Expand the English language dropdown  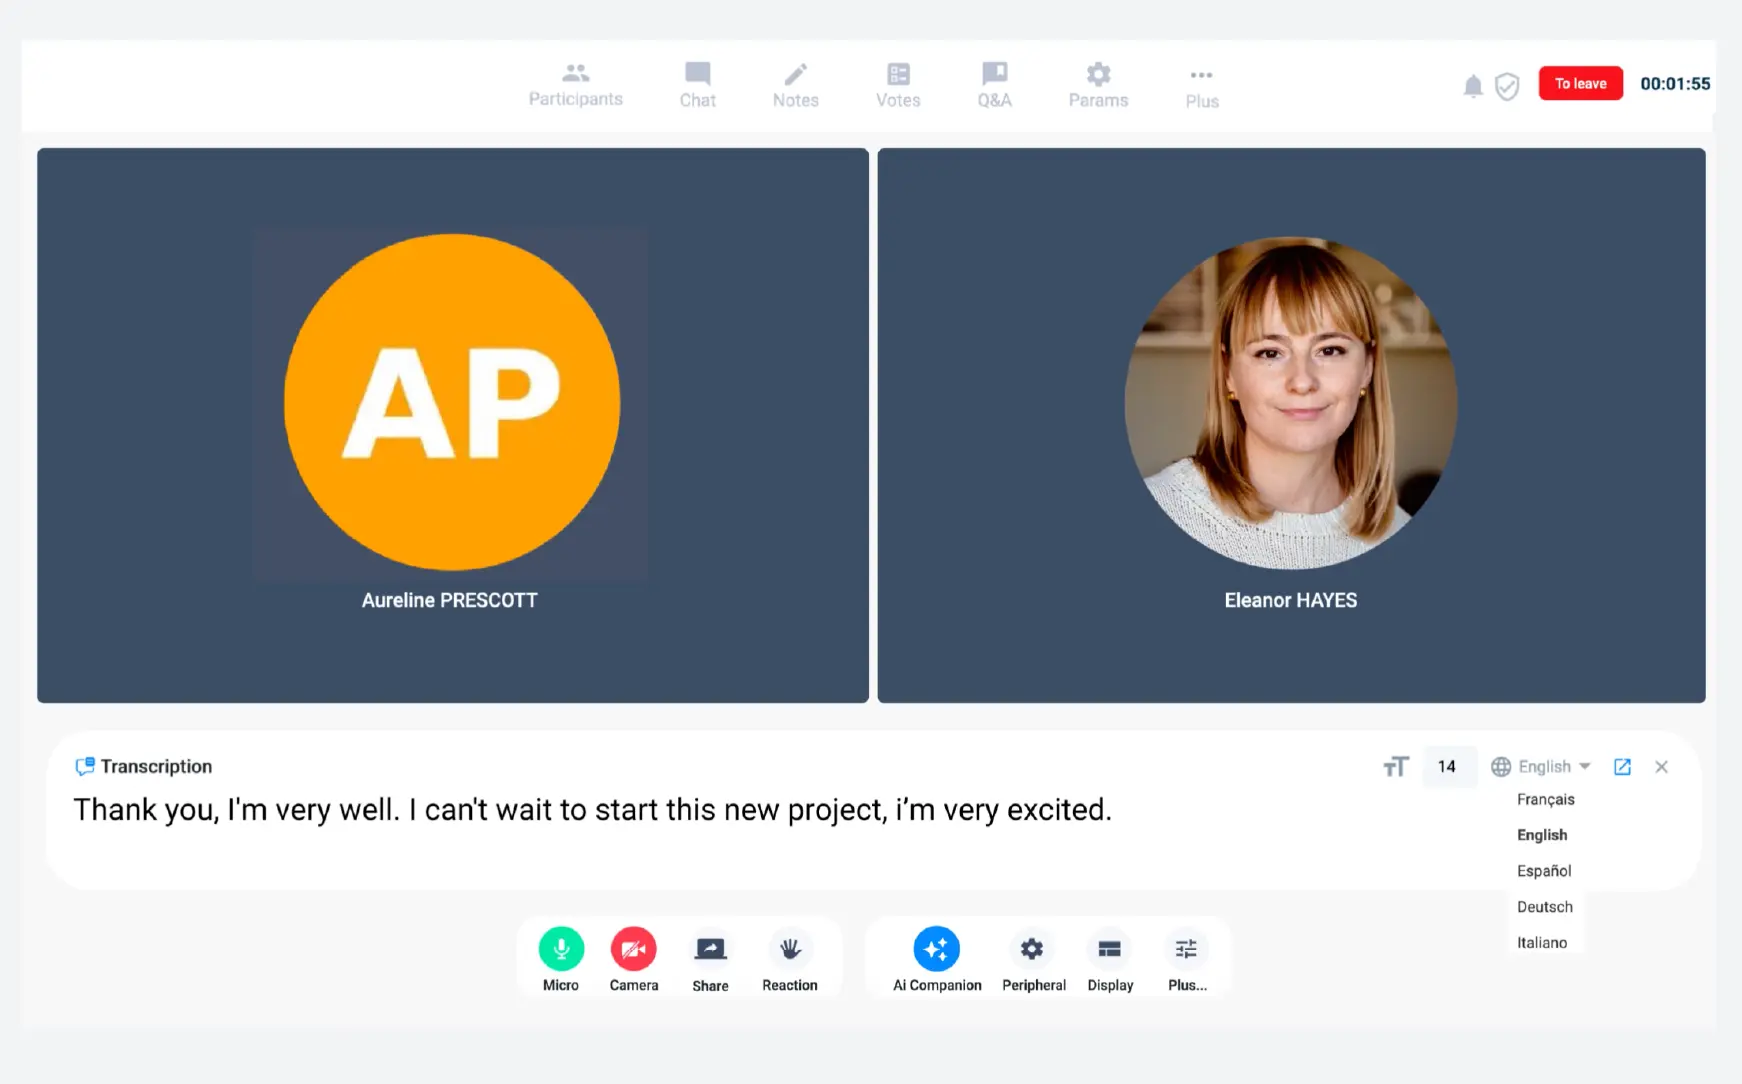(1541, 767)
